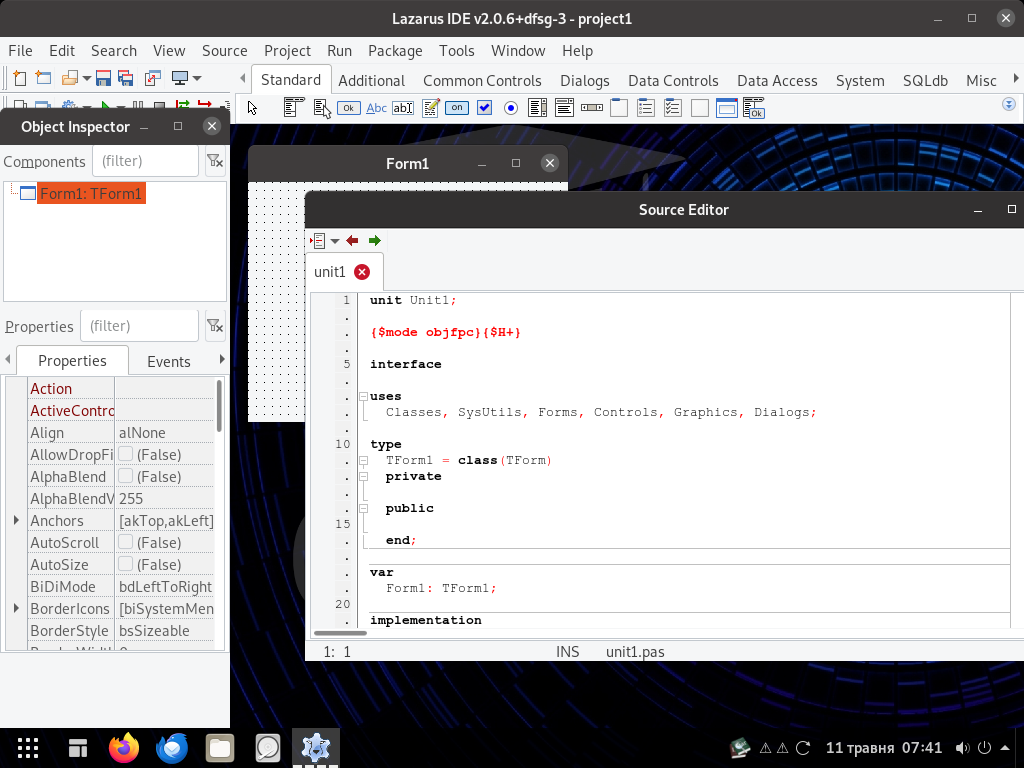This screenshot has width=1024, height=768.
Task: Click the Save All (double floppy) icon
Action: [125, 78]
